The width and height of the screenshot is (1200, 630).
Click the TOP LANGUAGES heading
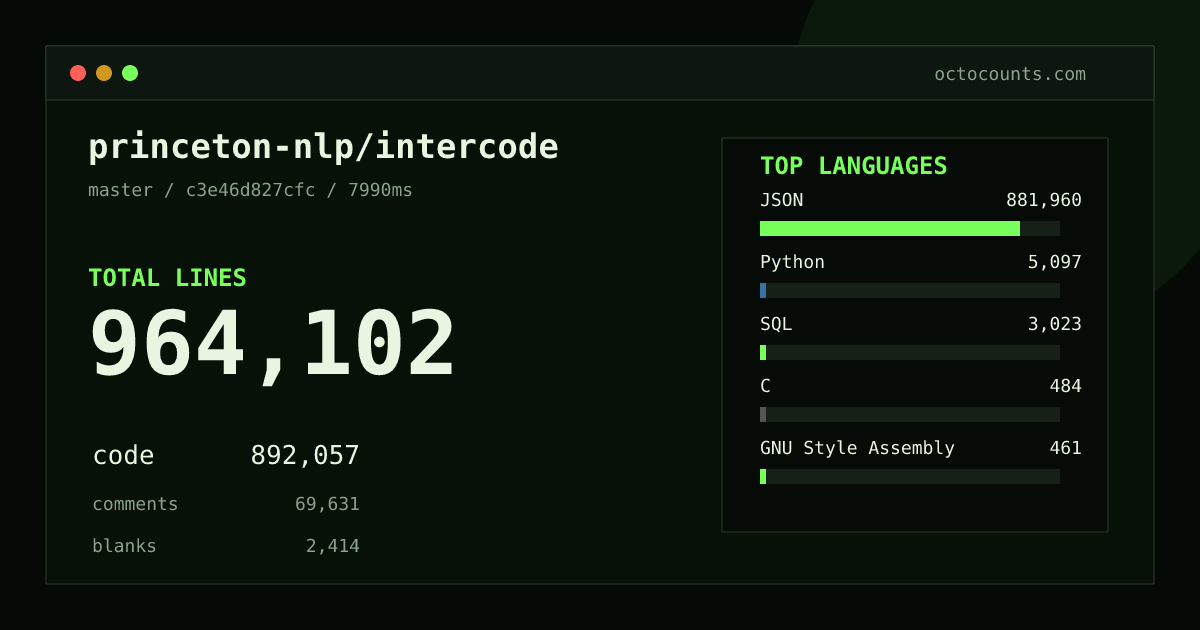(853, 166)
